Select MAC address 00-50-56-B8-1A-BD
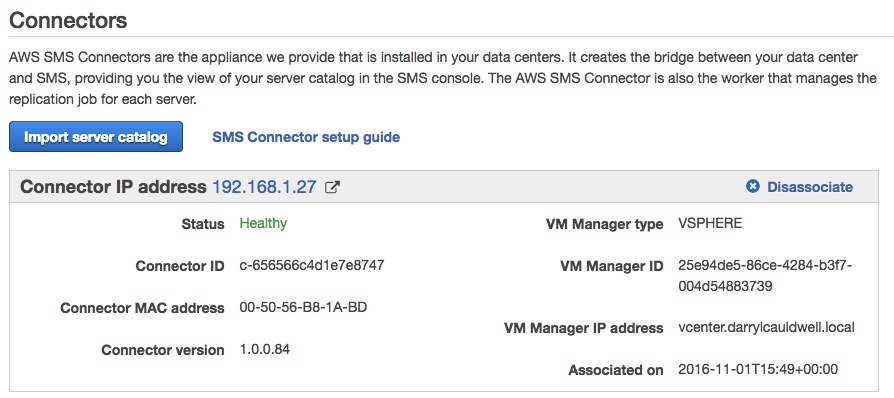Screen dimensions: 894x398 pyautogui.click(x=303, y=308)
